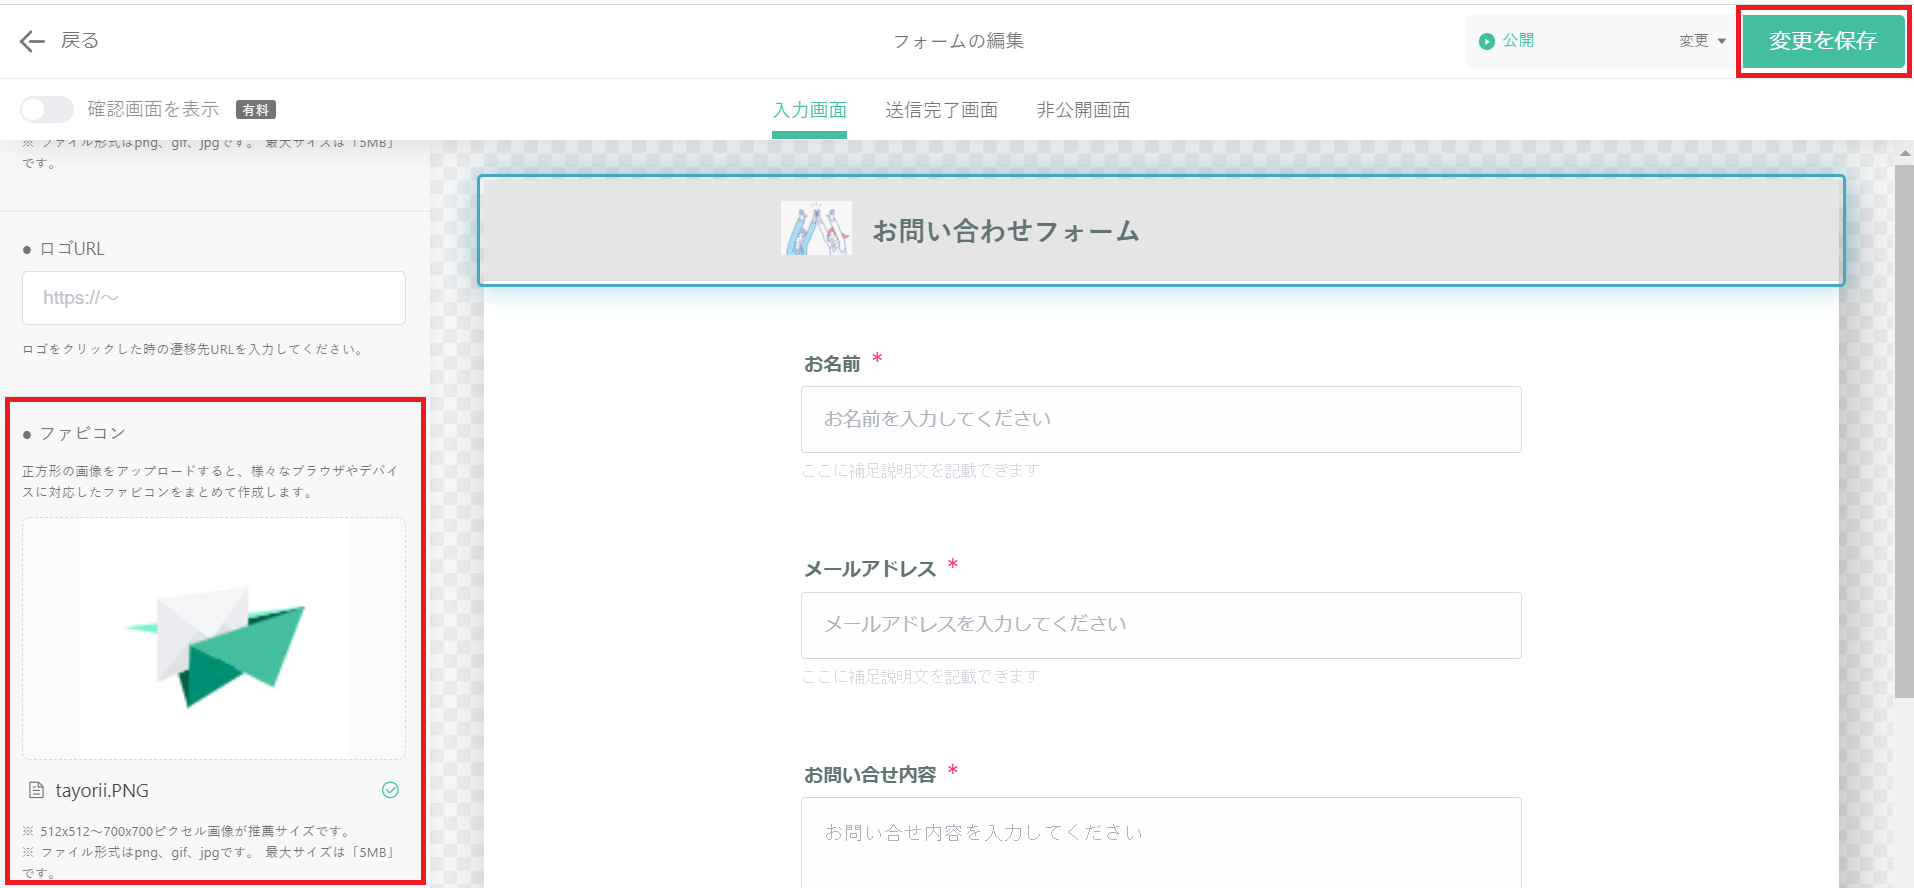
Task: Click the ロゴURL input field
Action: pos(214,298)
